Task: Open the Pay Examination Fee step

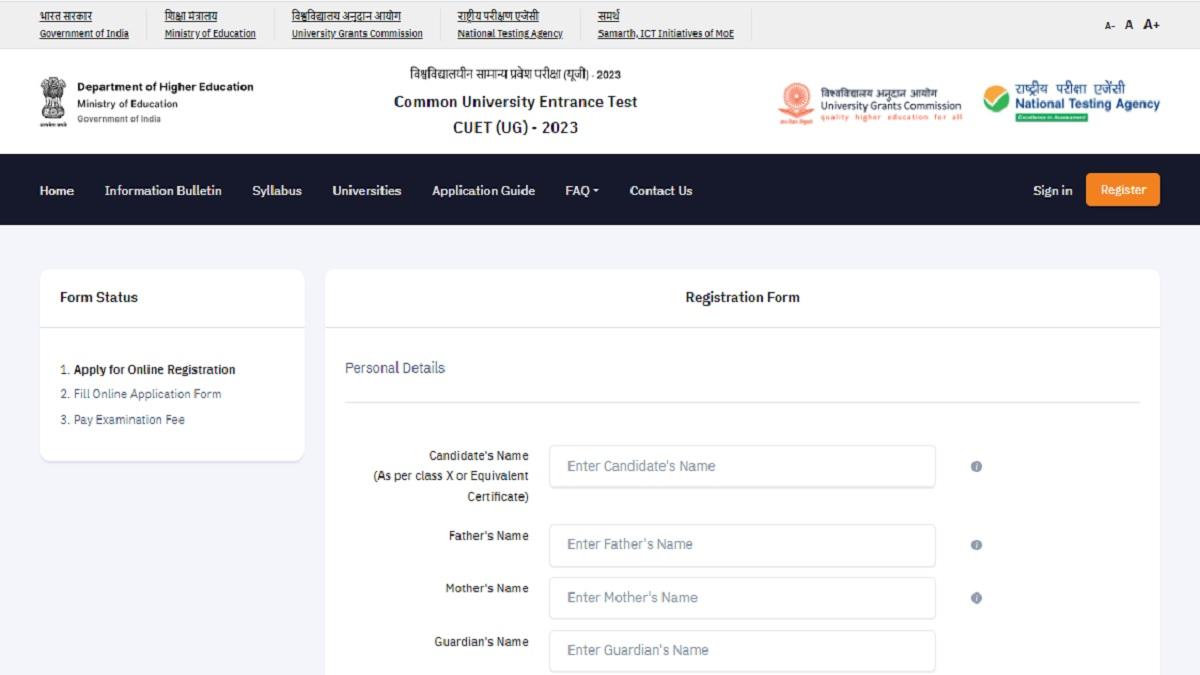Action: [124, 419]
